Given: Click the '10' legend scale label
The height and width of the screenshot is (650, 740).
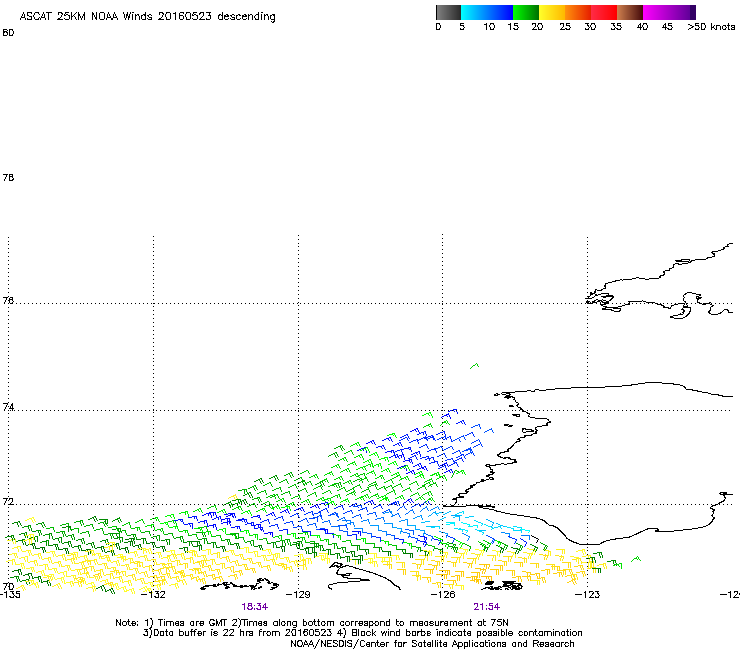Looking at the screenshot, I should (x=489, y=27).
